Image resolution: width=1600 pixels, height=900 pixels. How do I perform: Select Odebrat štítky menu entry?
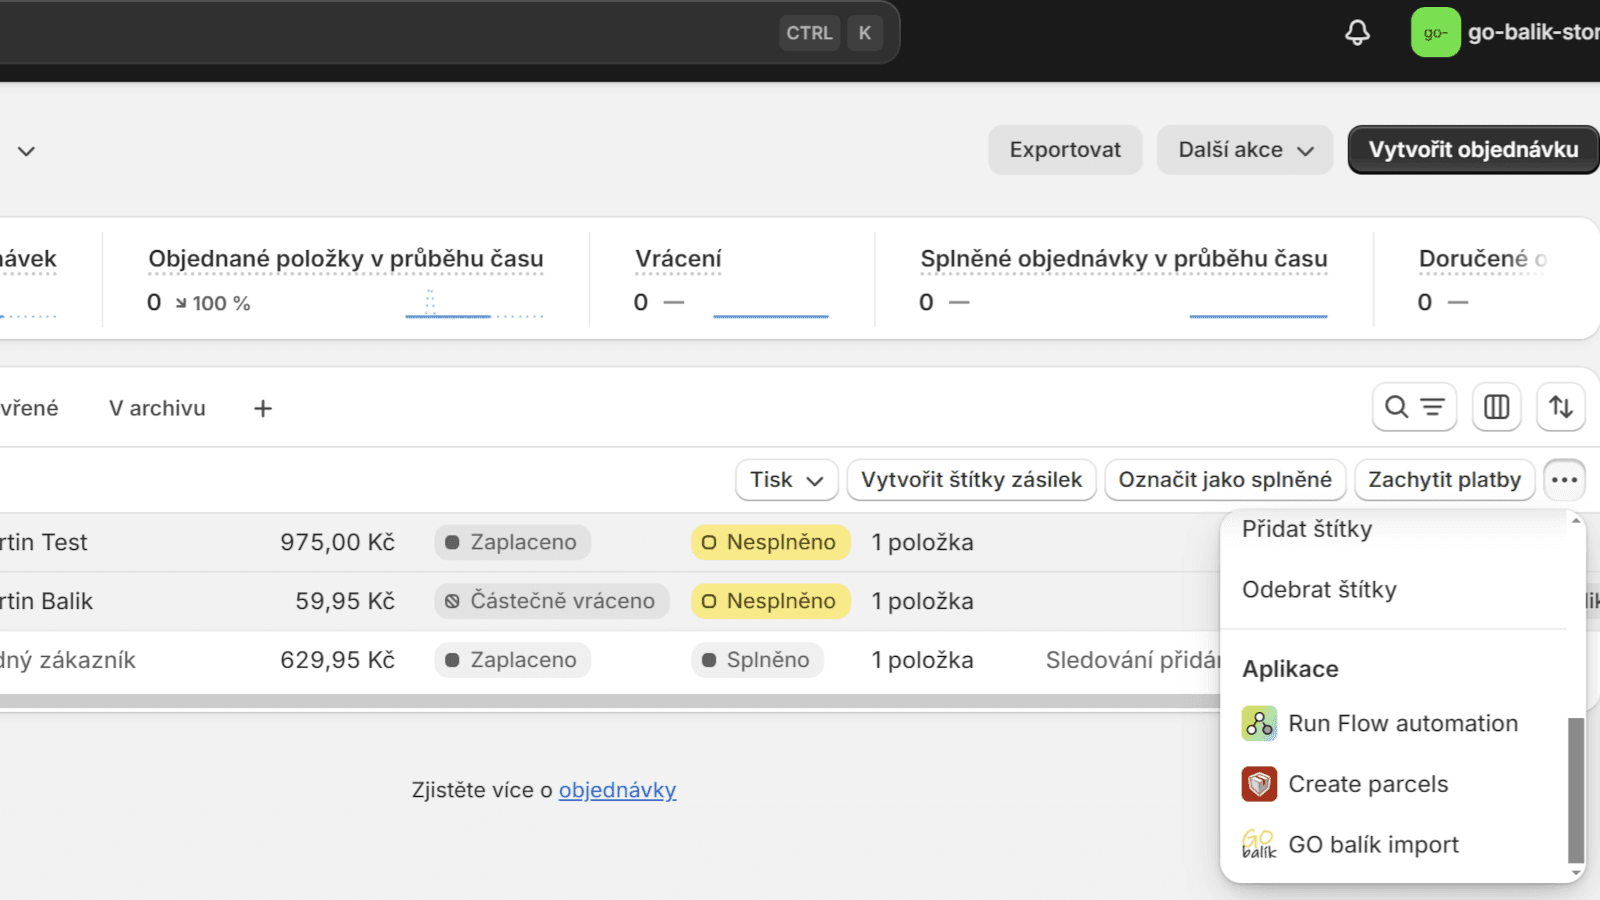click(1319, 590)
